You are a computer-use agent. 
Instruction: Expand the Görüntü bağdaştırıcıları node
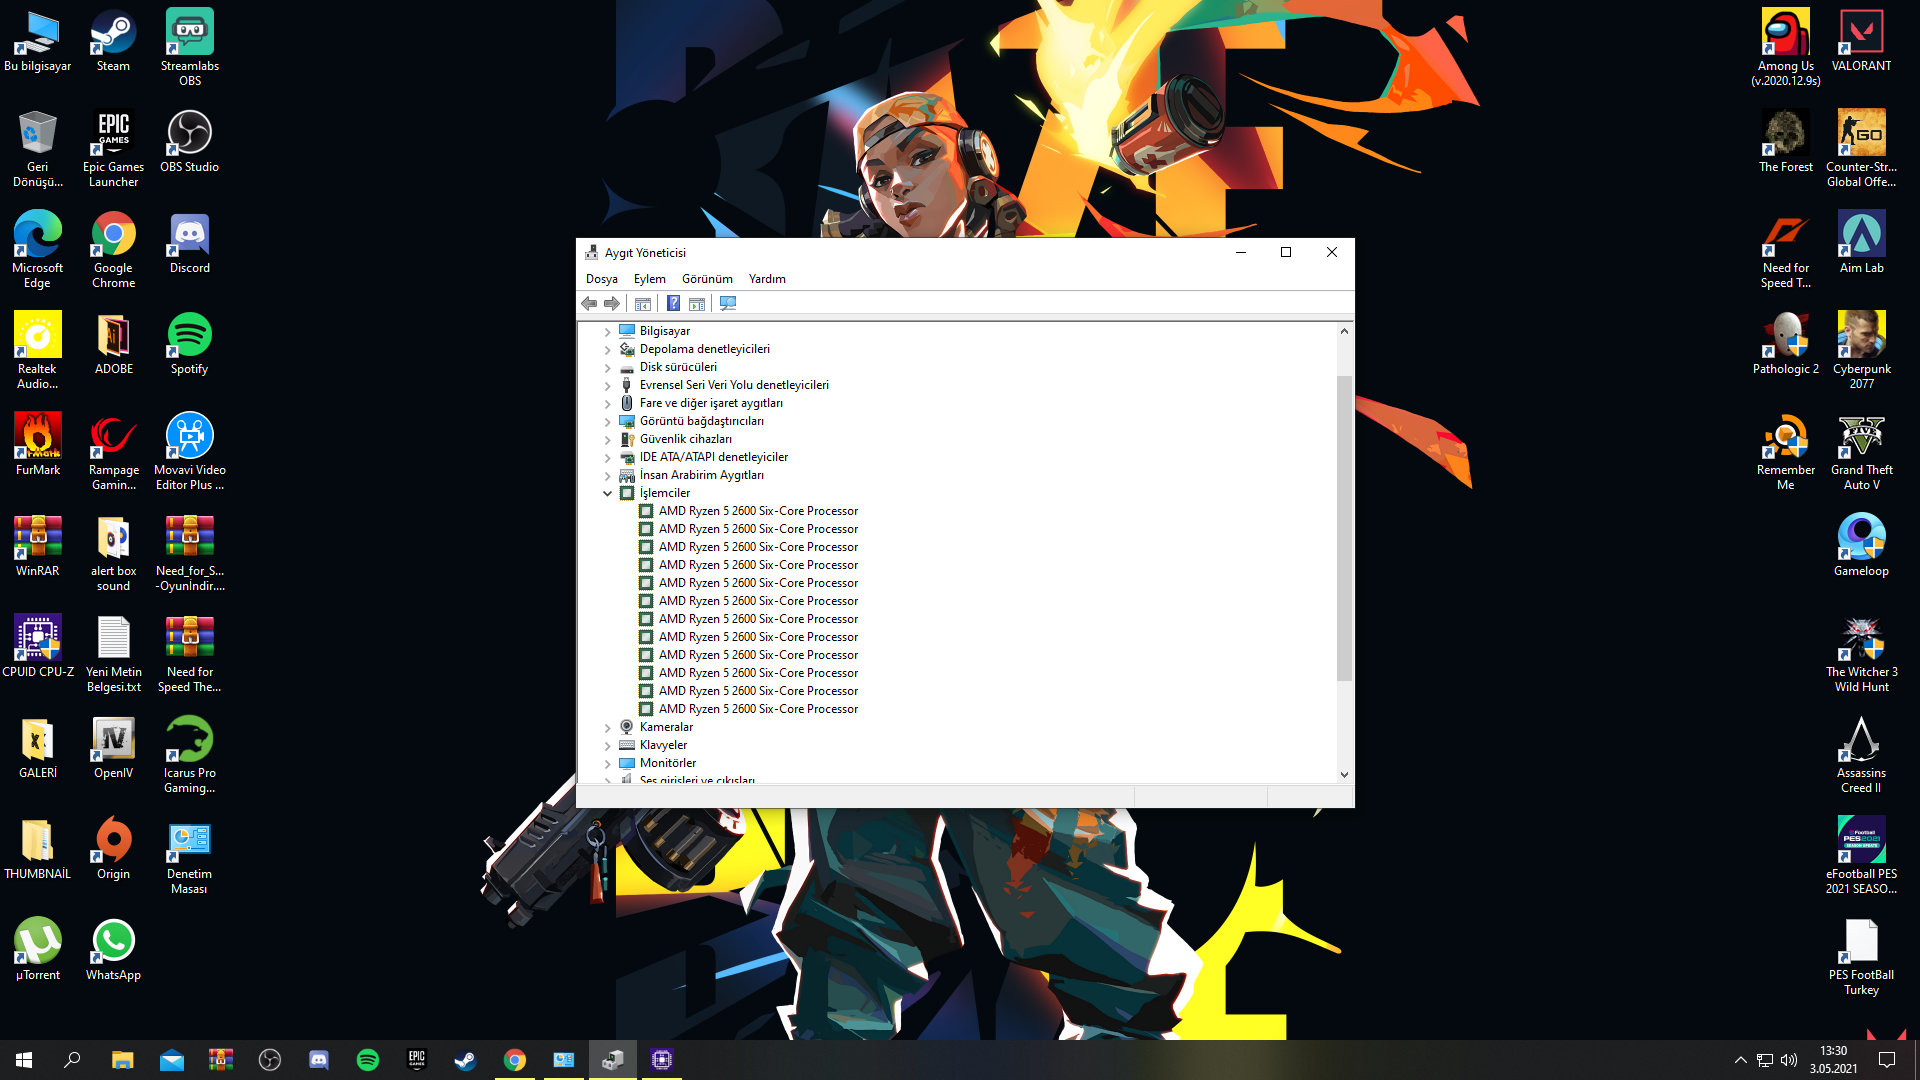coord(607,421)
